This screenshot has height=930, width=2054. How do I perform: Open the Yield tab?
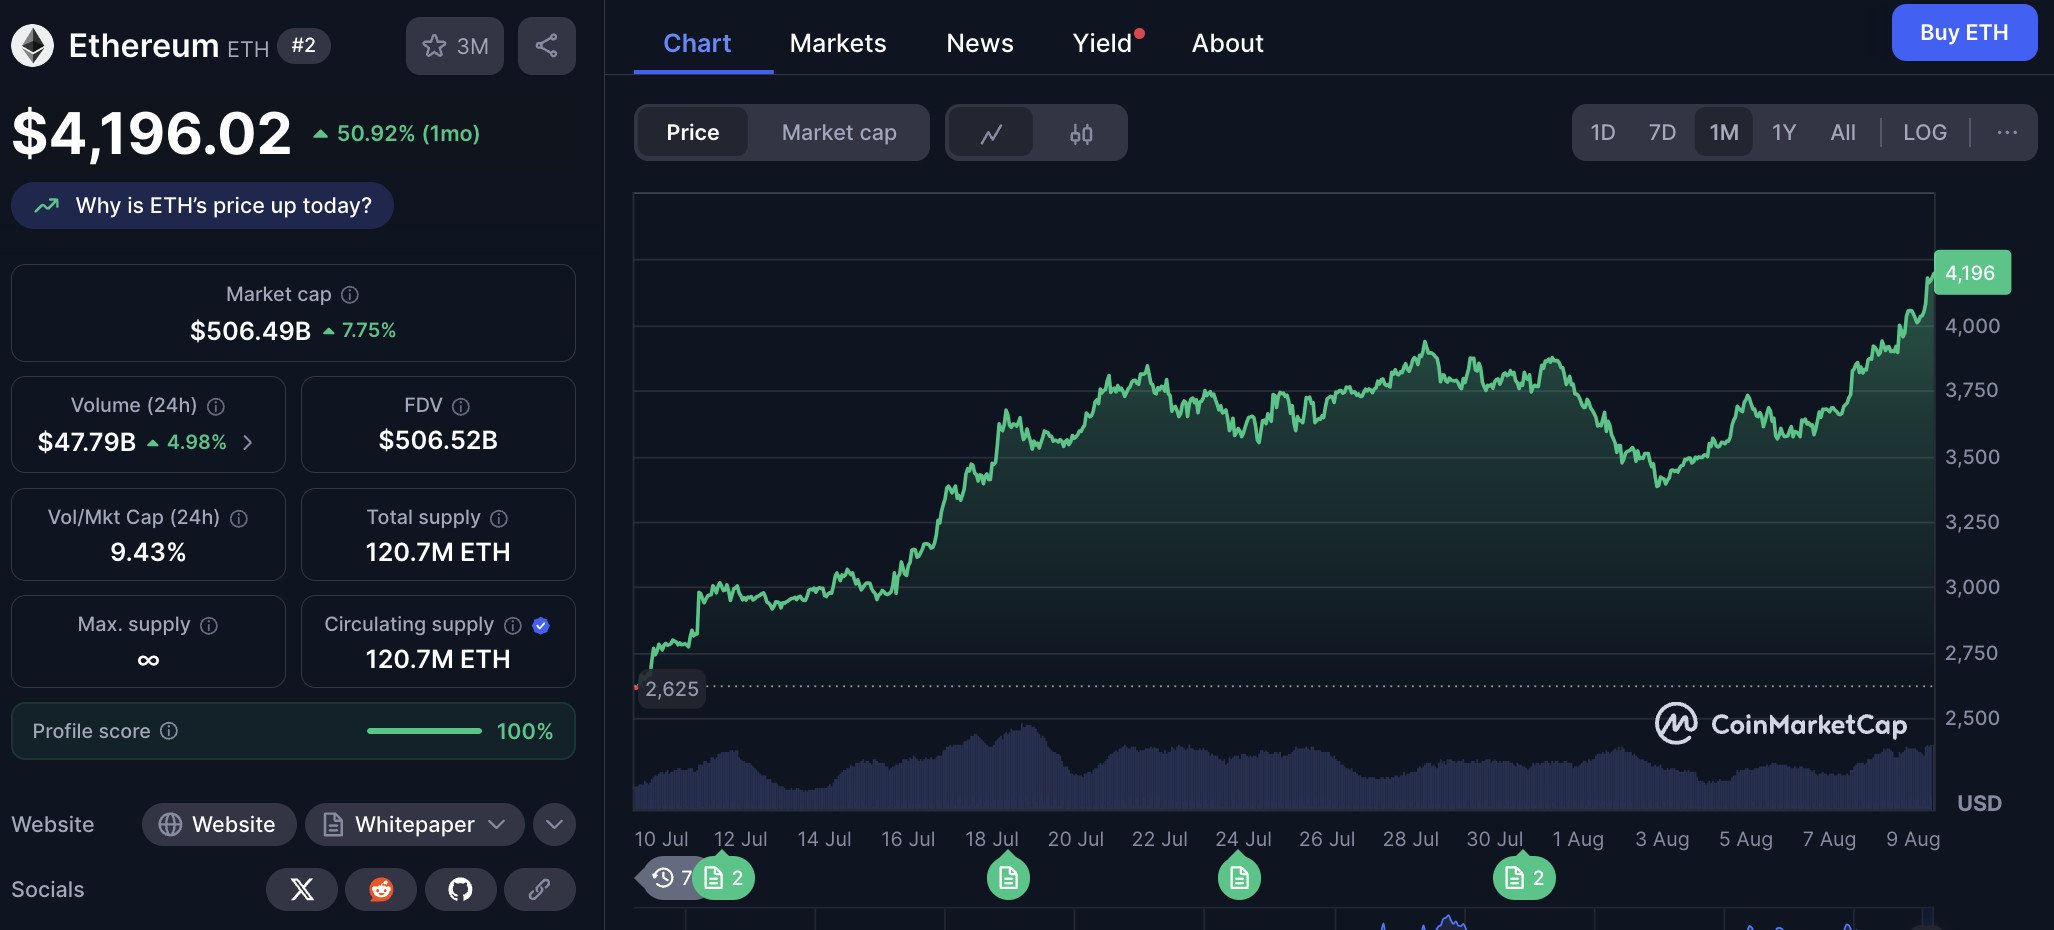(1103, 43)
